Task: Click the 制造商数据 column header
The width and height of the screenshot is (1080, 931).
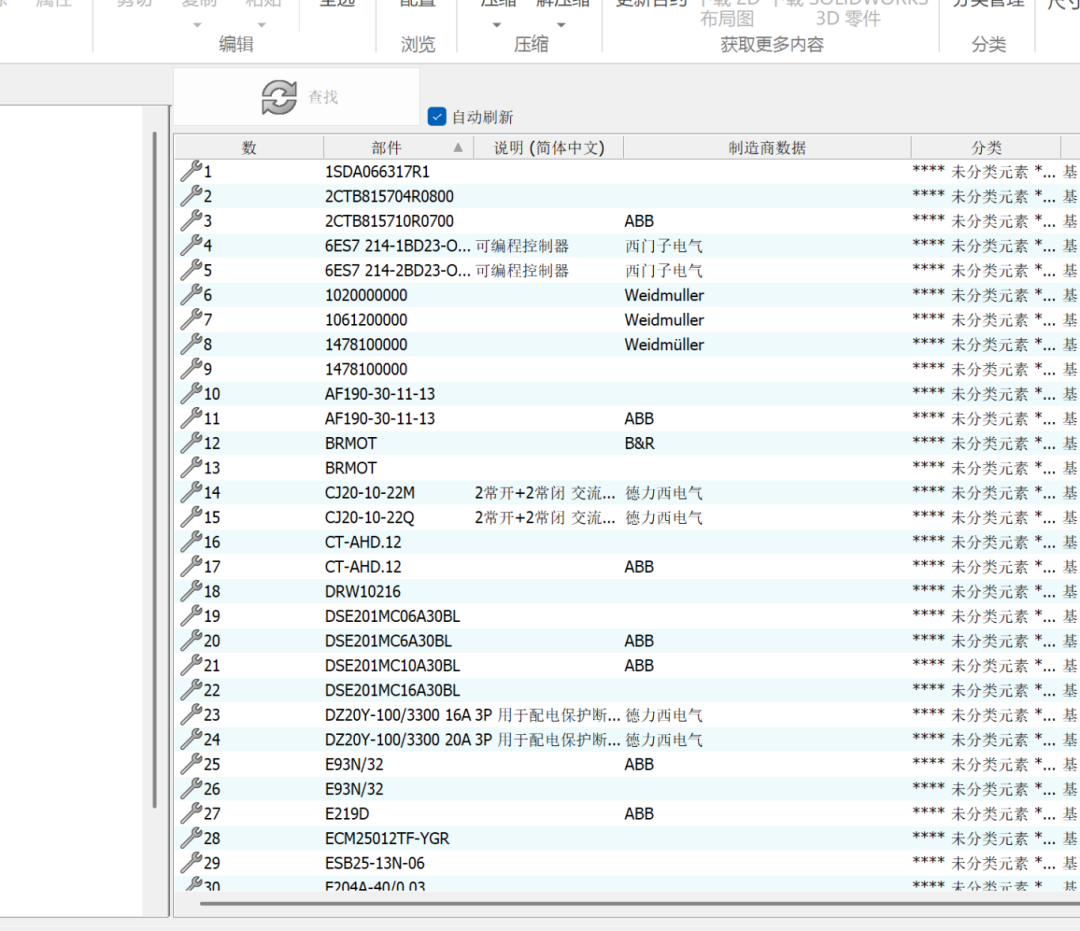Action: pos(766,147)
